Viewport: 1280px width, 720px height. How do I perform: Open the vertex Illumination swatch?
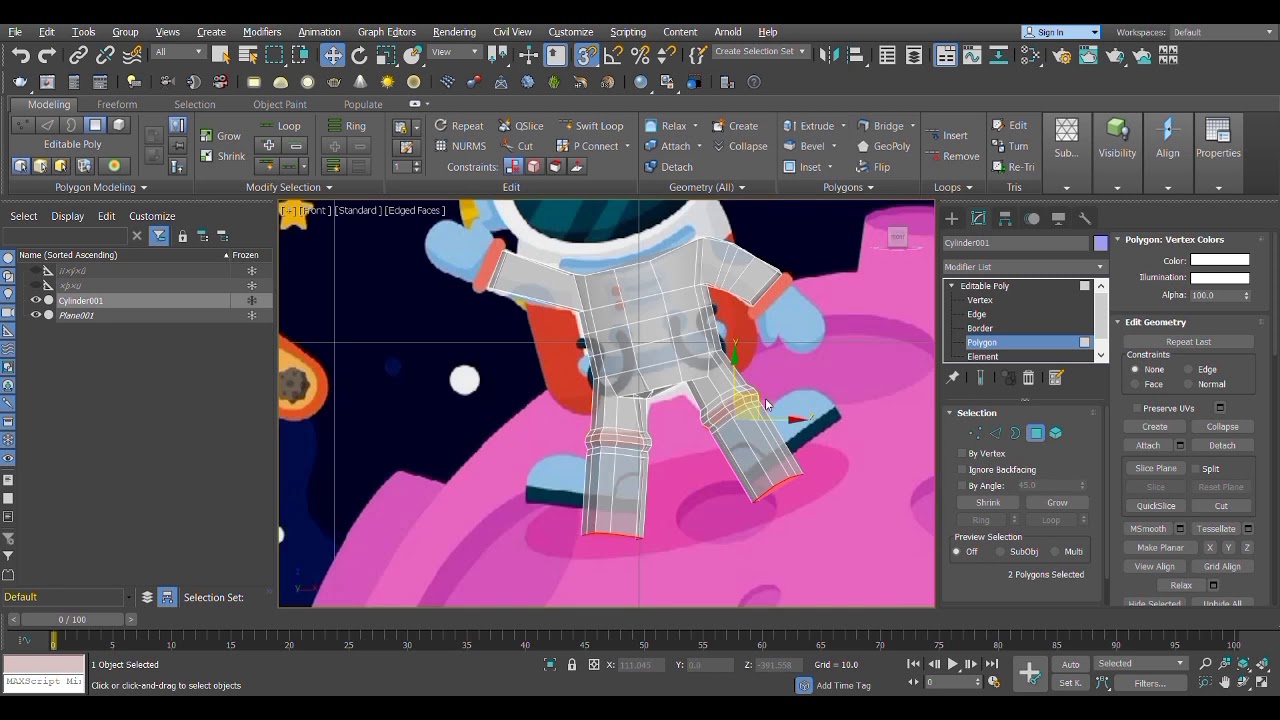pyautogui.click(x=1220, y=278)
